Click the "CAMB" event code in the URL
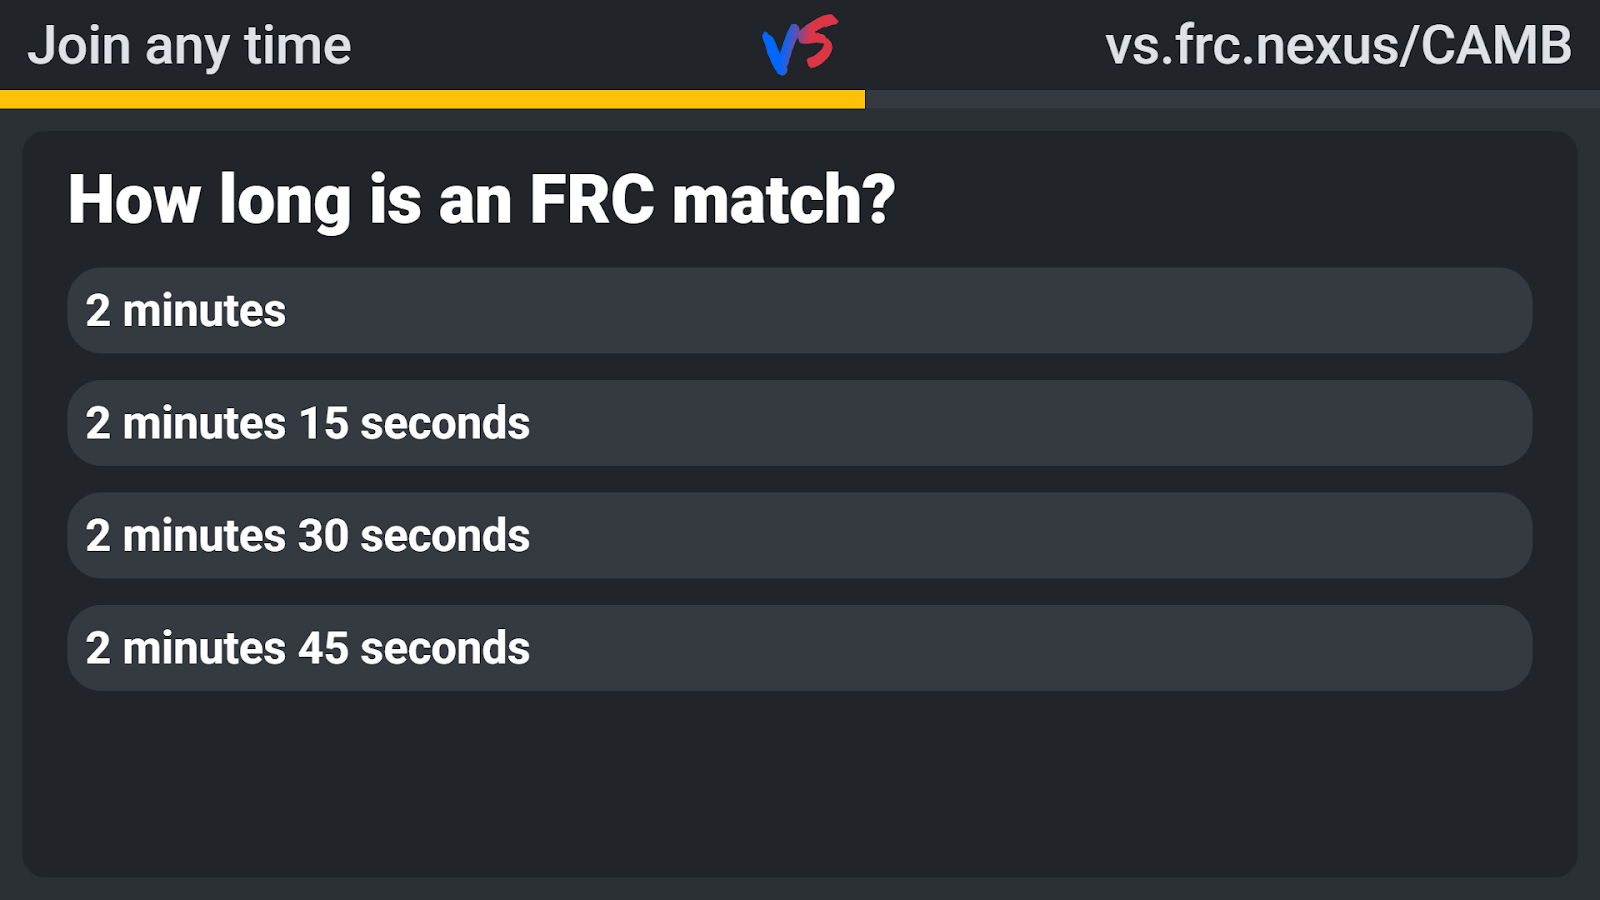Screen dimensions: 1600x900 click(1495, 46)
